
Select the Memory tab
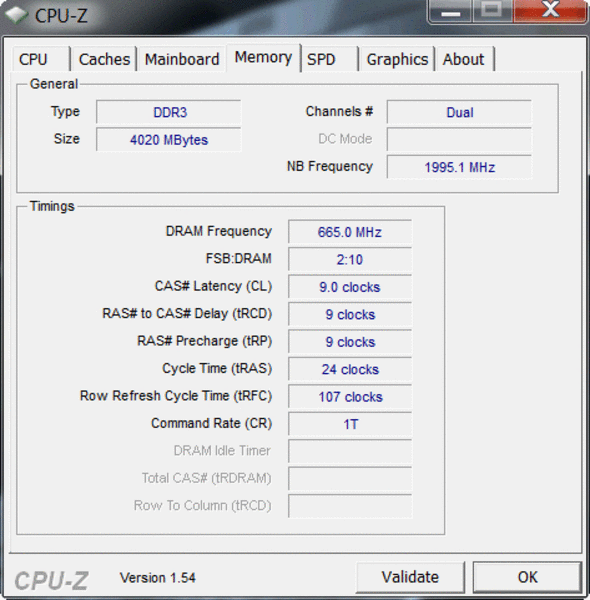(x=263, y=57)
